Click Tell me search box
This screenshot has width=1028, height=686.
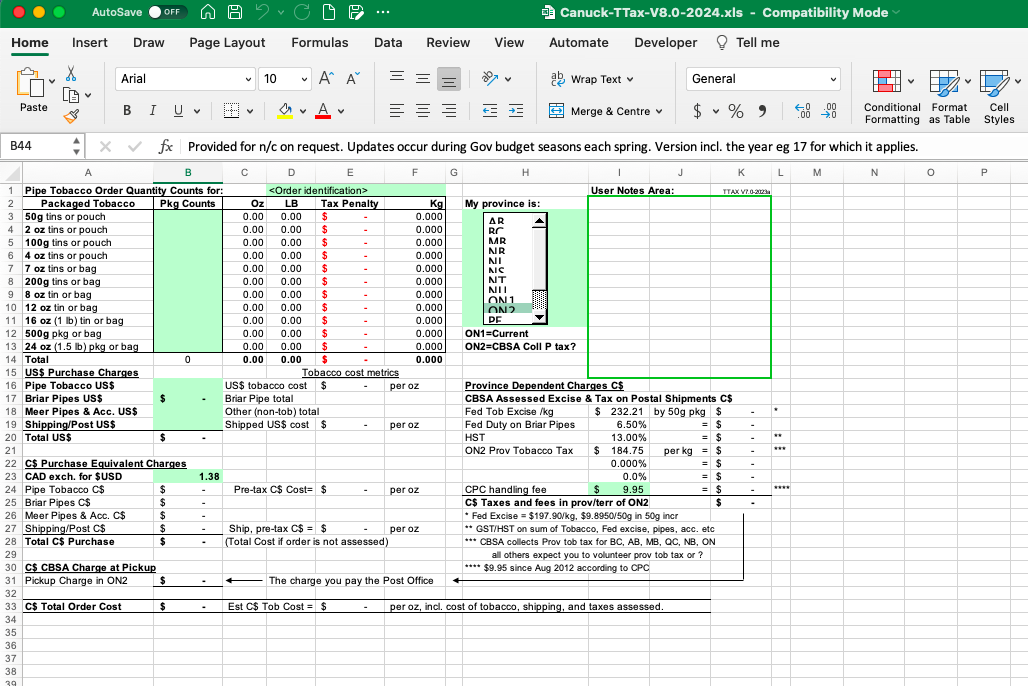click(757, 43)
